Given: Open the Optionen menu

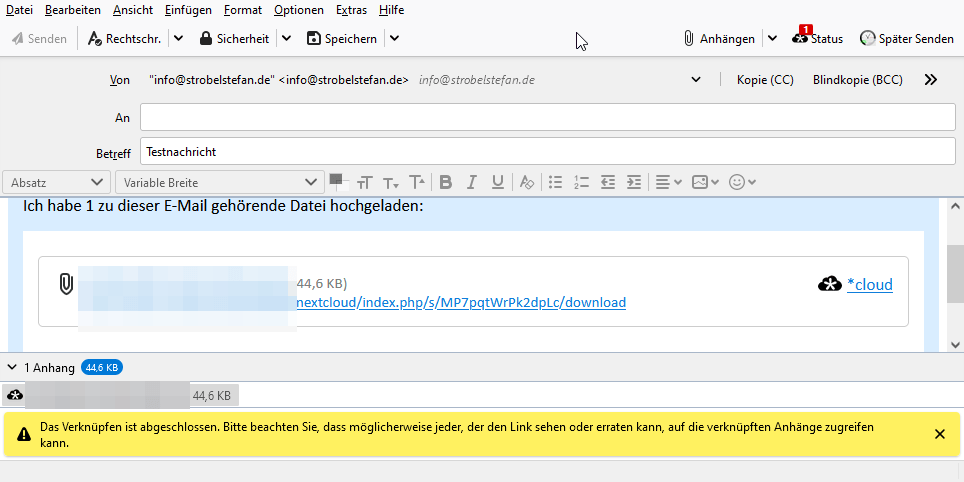Looking at the screenshot, I should pyautogui.click(x=299, y=10).
